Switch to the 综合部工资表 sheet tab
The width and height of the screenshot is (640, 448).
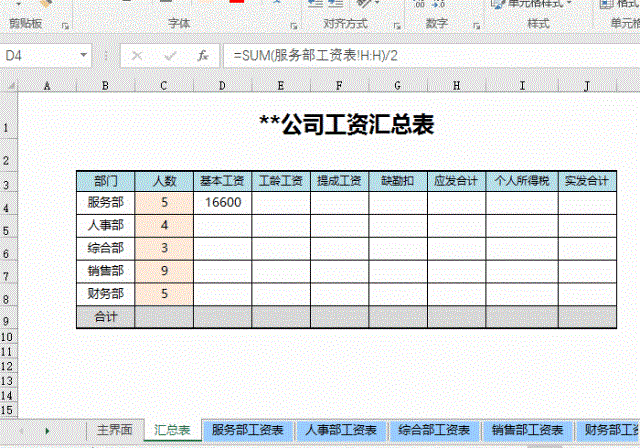tap(434, 430)
